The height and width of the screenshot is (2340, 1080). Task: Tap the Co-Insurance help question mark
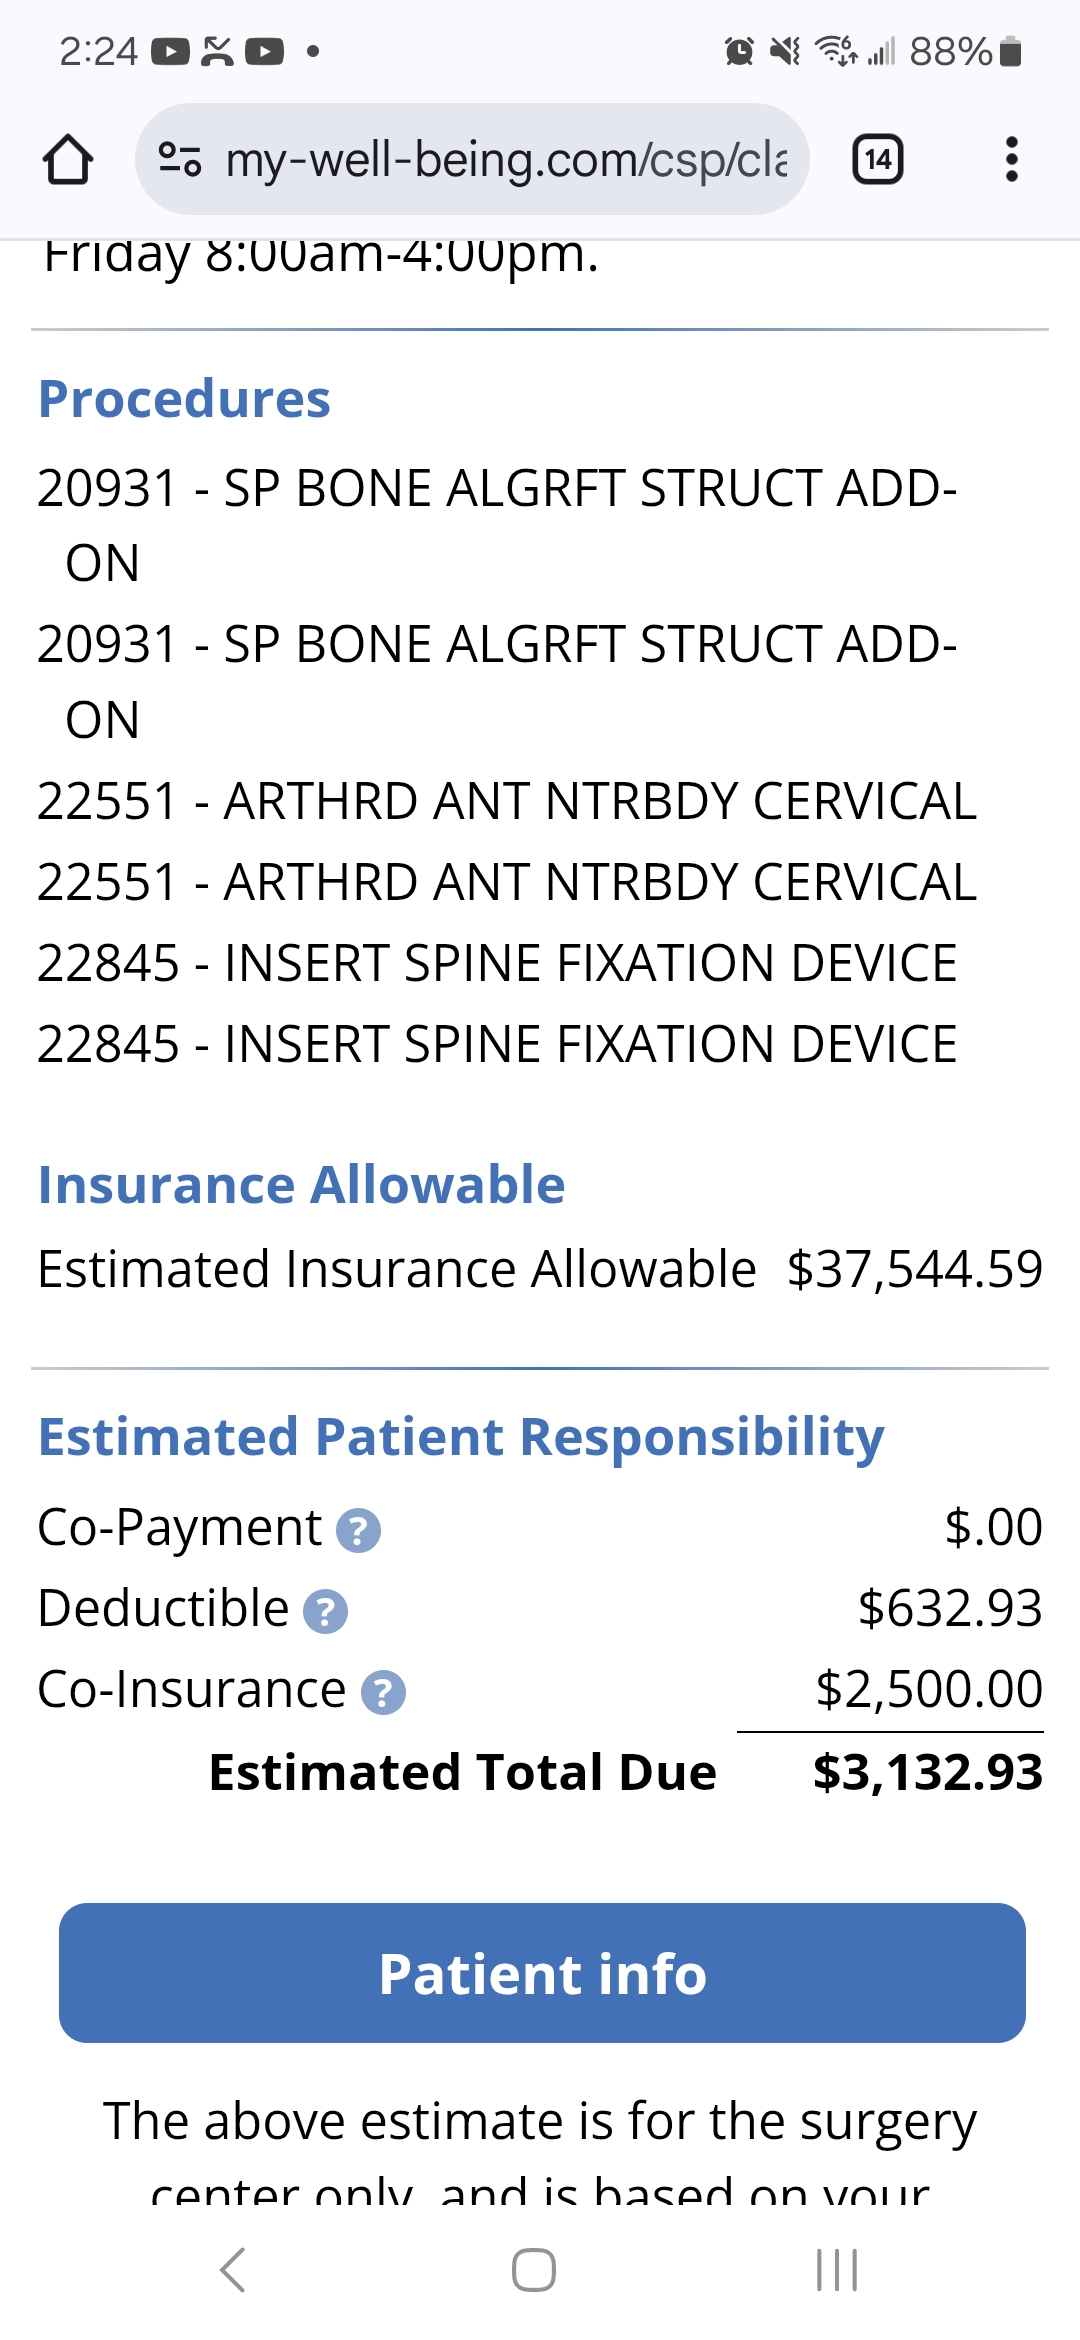pos(383,1692)
